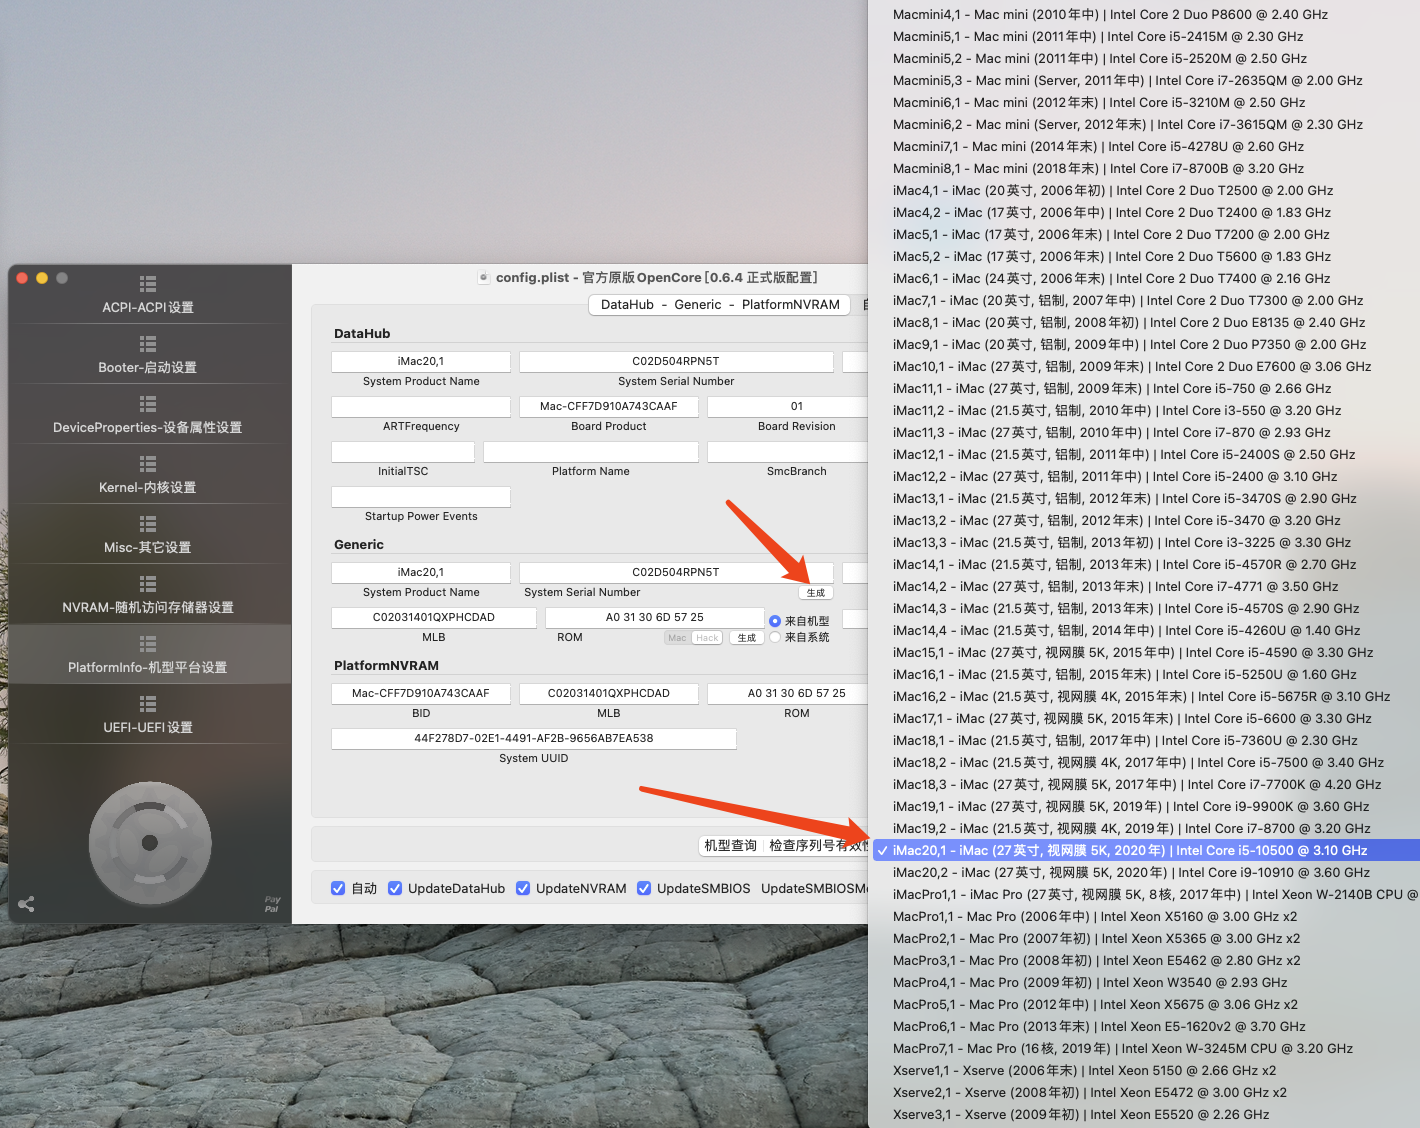Click the PlatformNVRAM ROM field

click(x=788, y=693)
